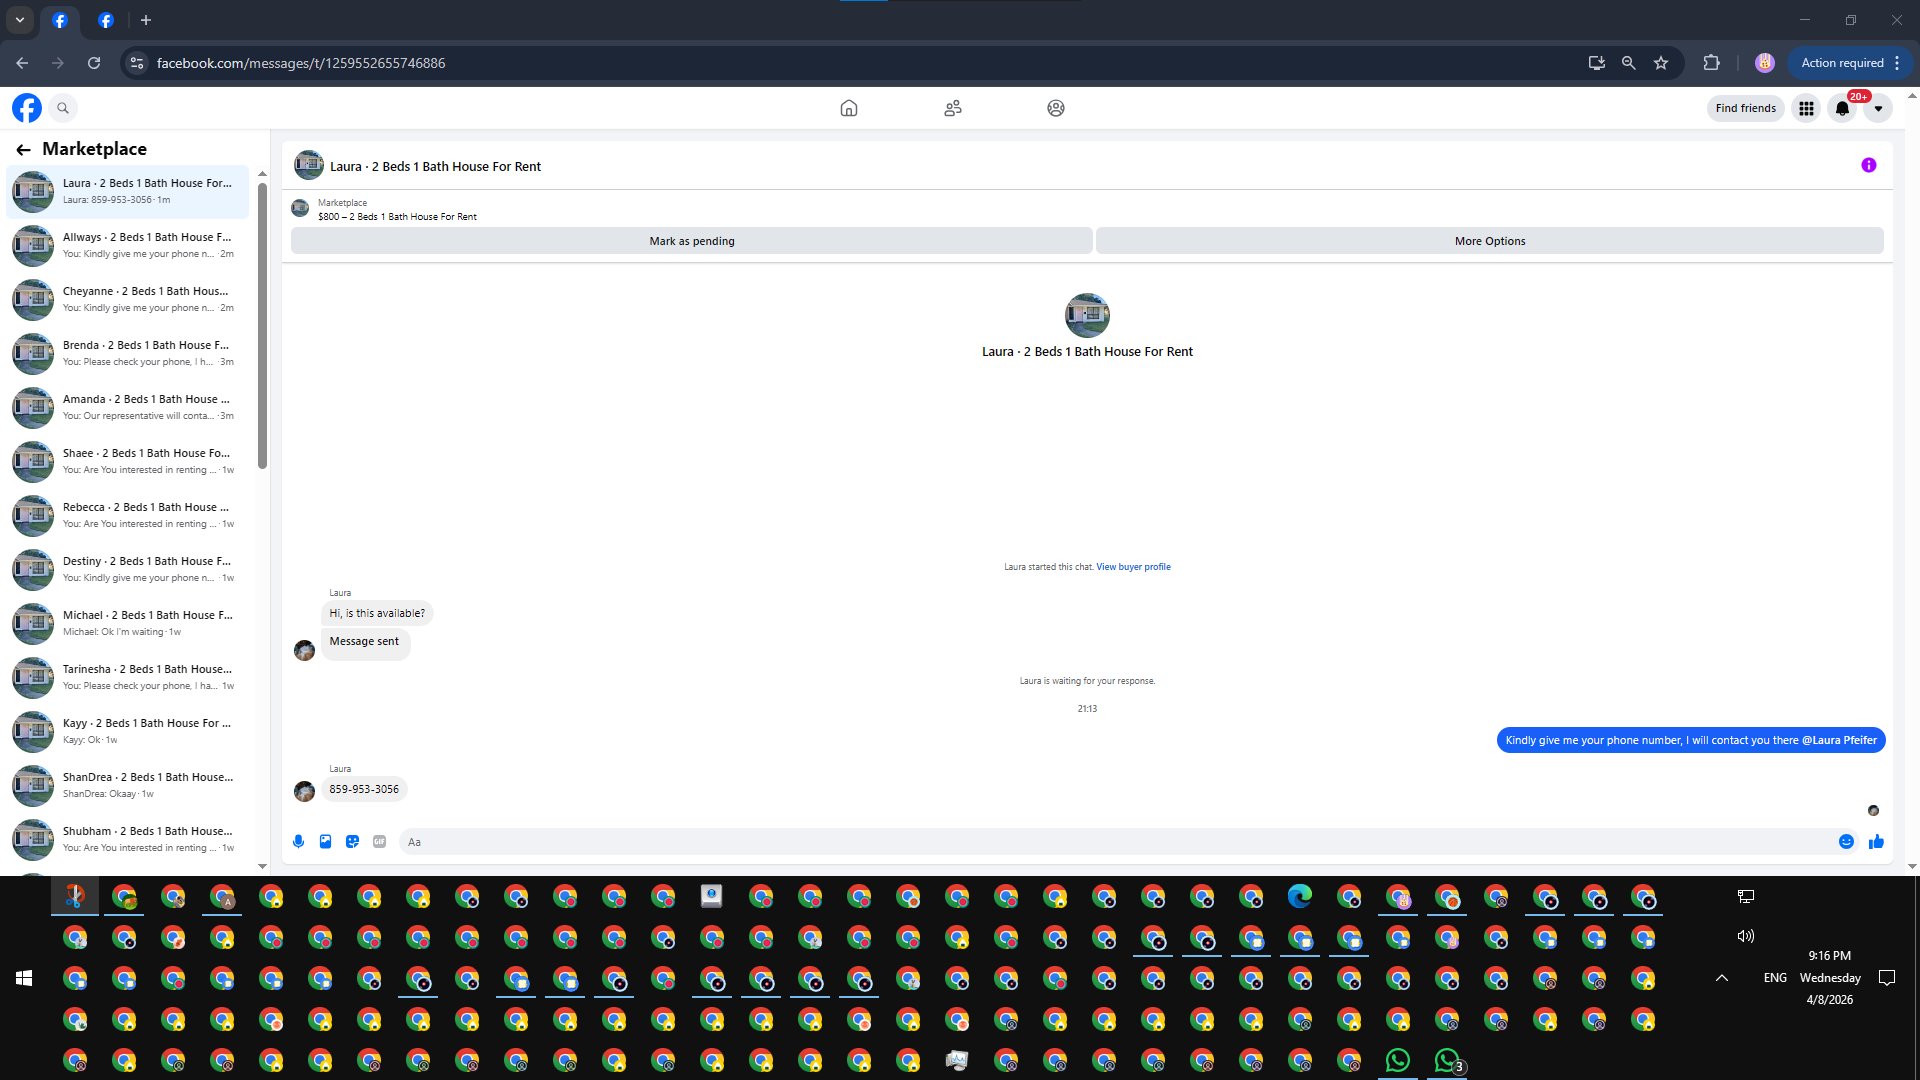Image resolution: width=1920 pixels, height=1080 pixels.
Task: Click Mark as pending button
Action: click(691, 241)
